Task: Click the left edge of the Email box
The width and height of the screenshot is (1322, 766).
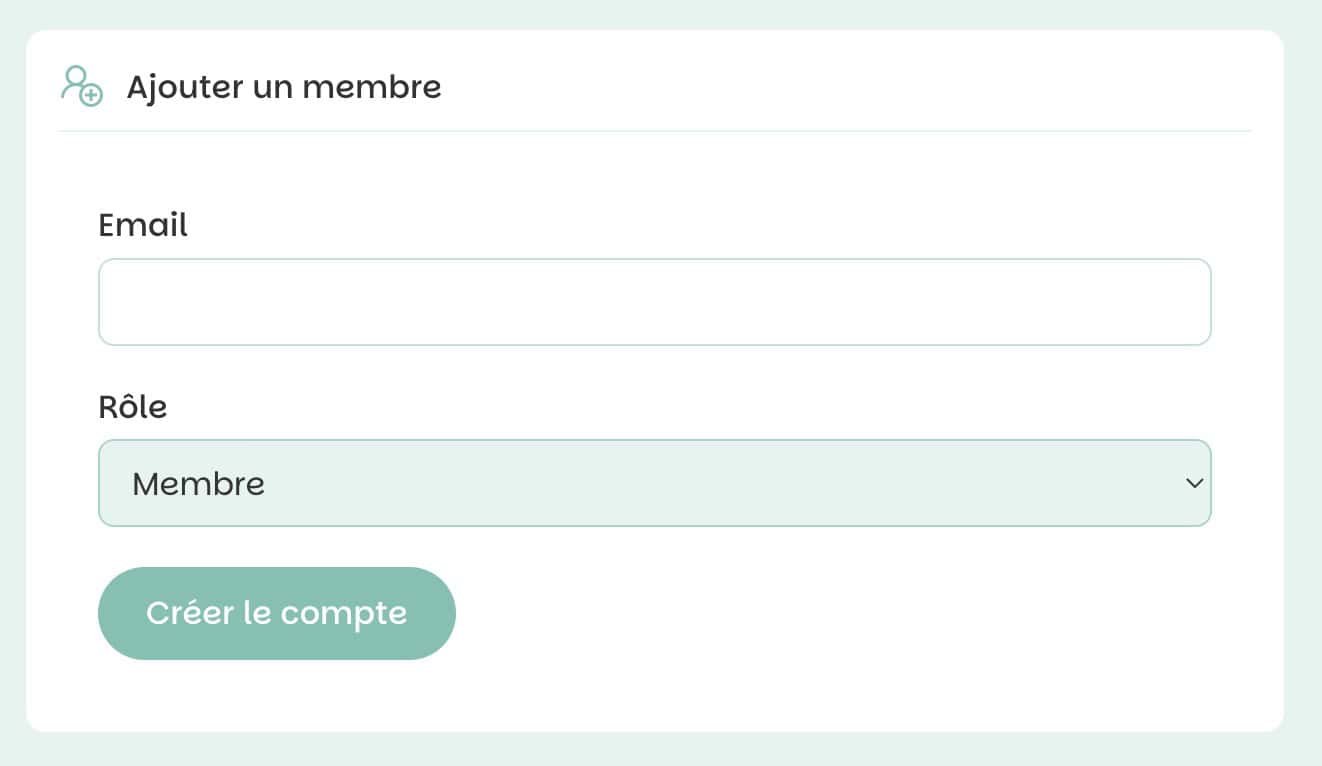Action: (102, 302)
